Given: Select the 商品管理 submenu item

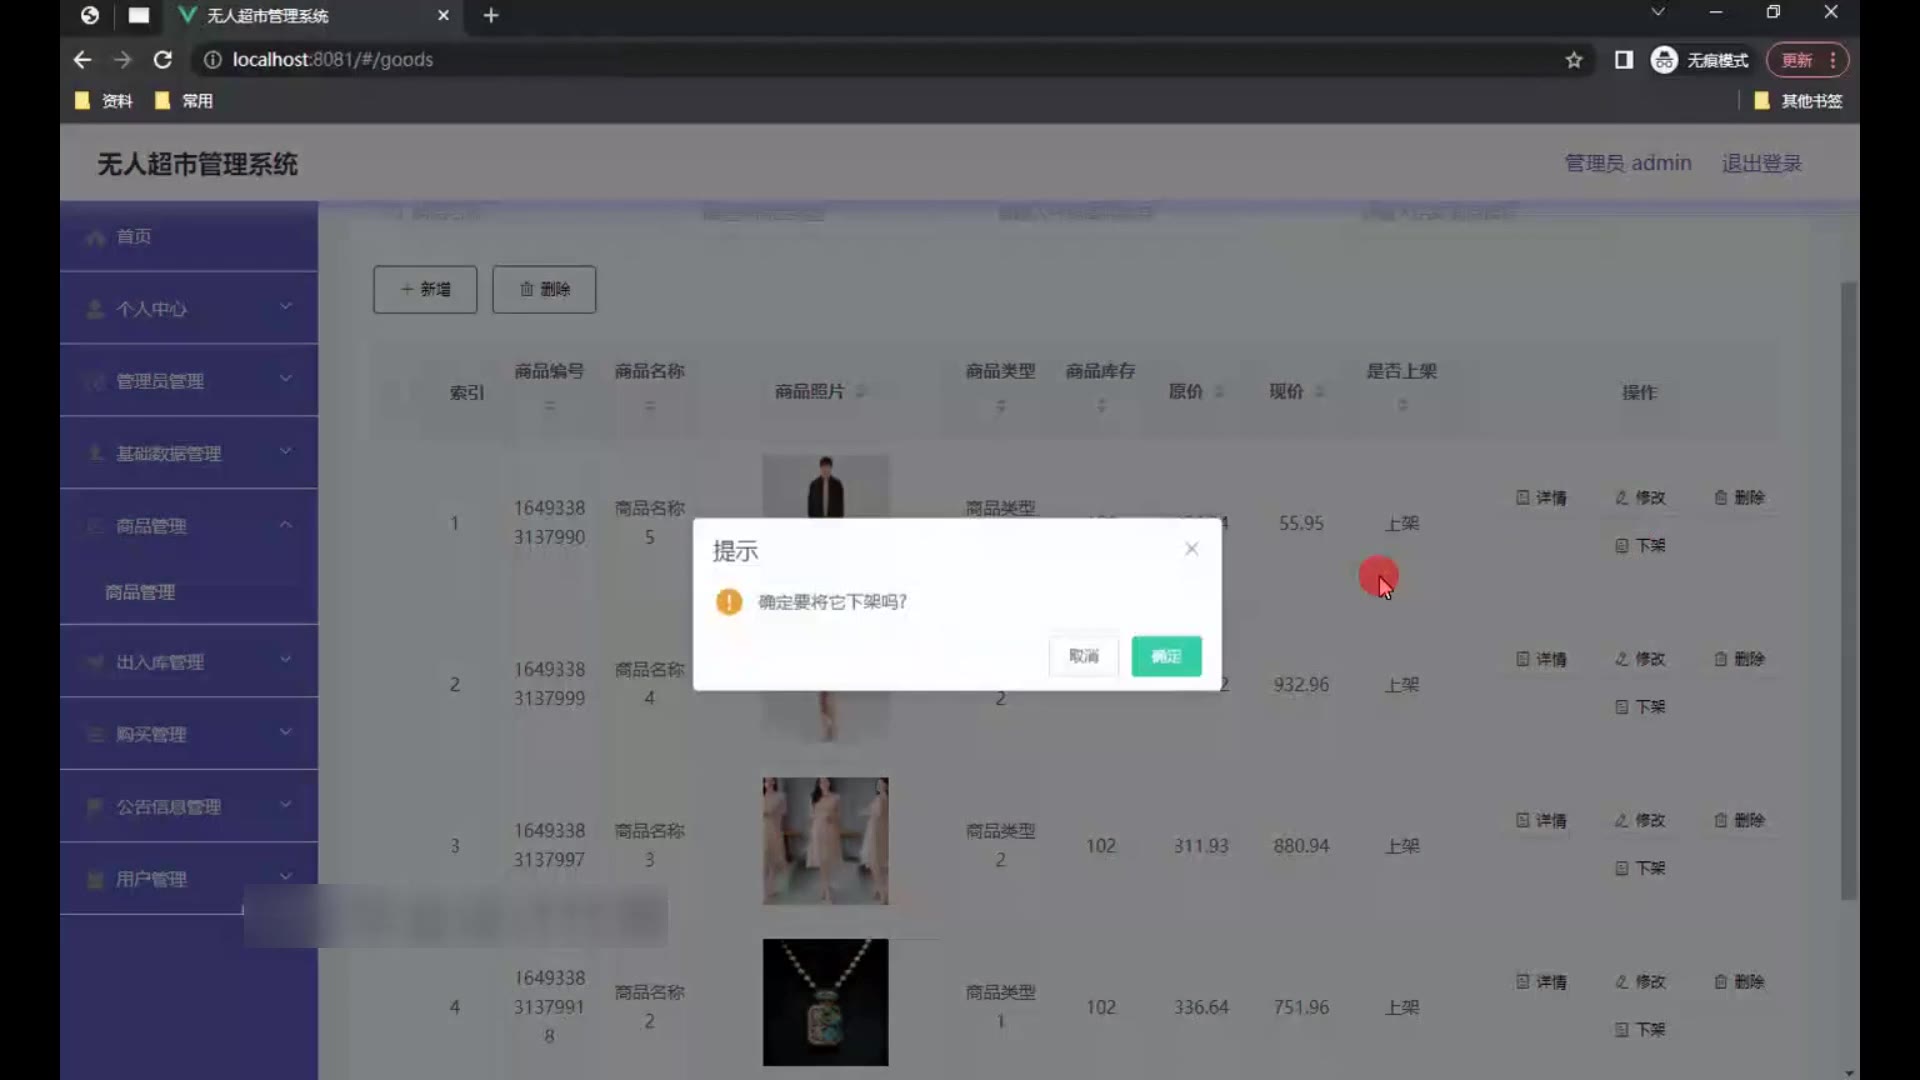Looking at the screenshot, I should 140,592.
